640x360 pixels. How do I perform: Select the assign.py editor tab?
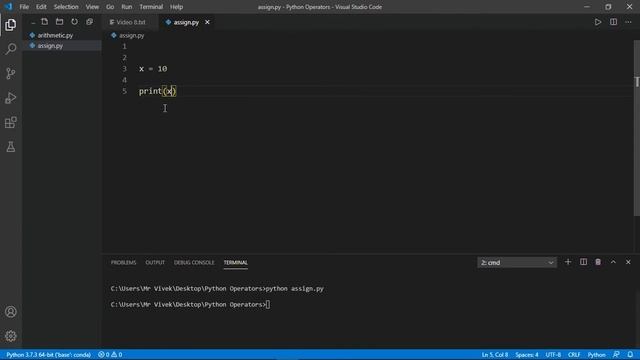186,22
